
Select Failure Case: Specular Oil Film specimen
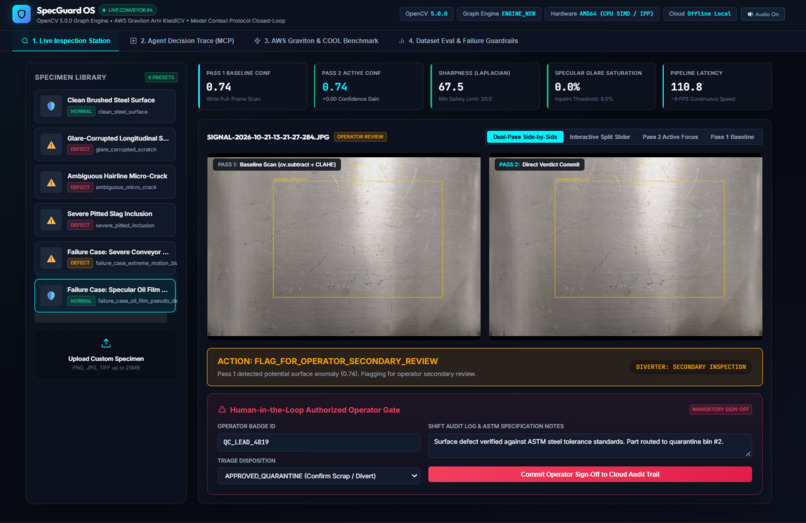click(x=105, y=296)
